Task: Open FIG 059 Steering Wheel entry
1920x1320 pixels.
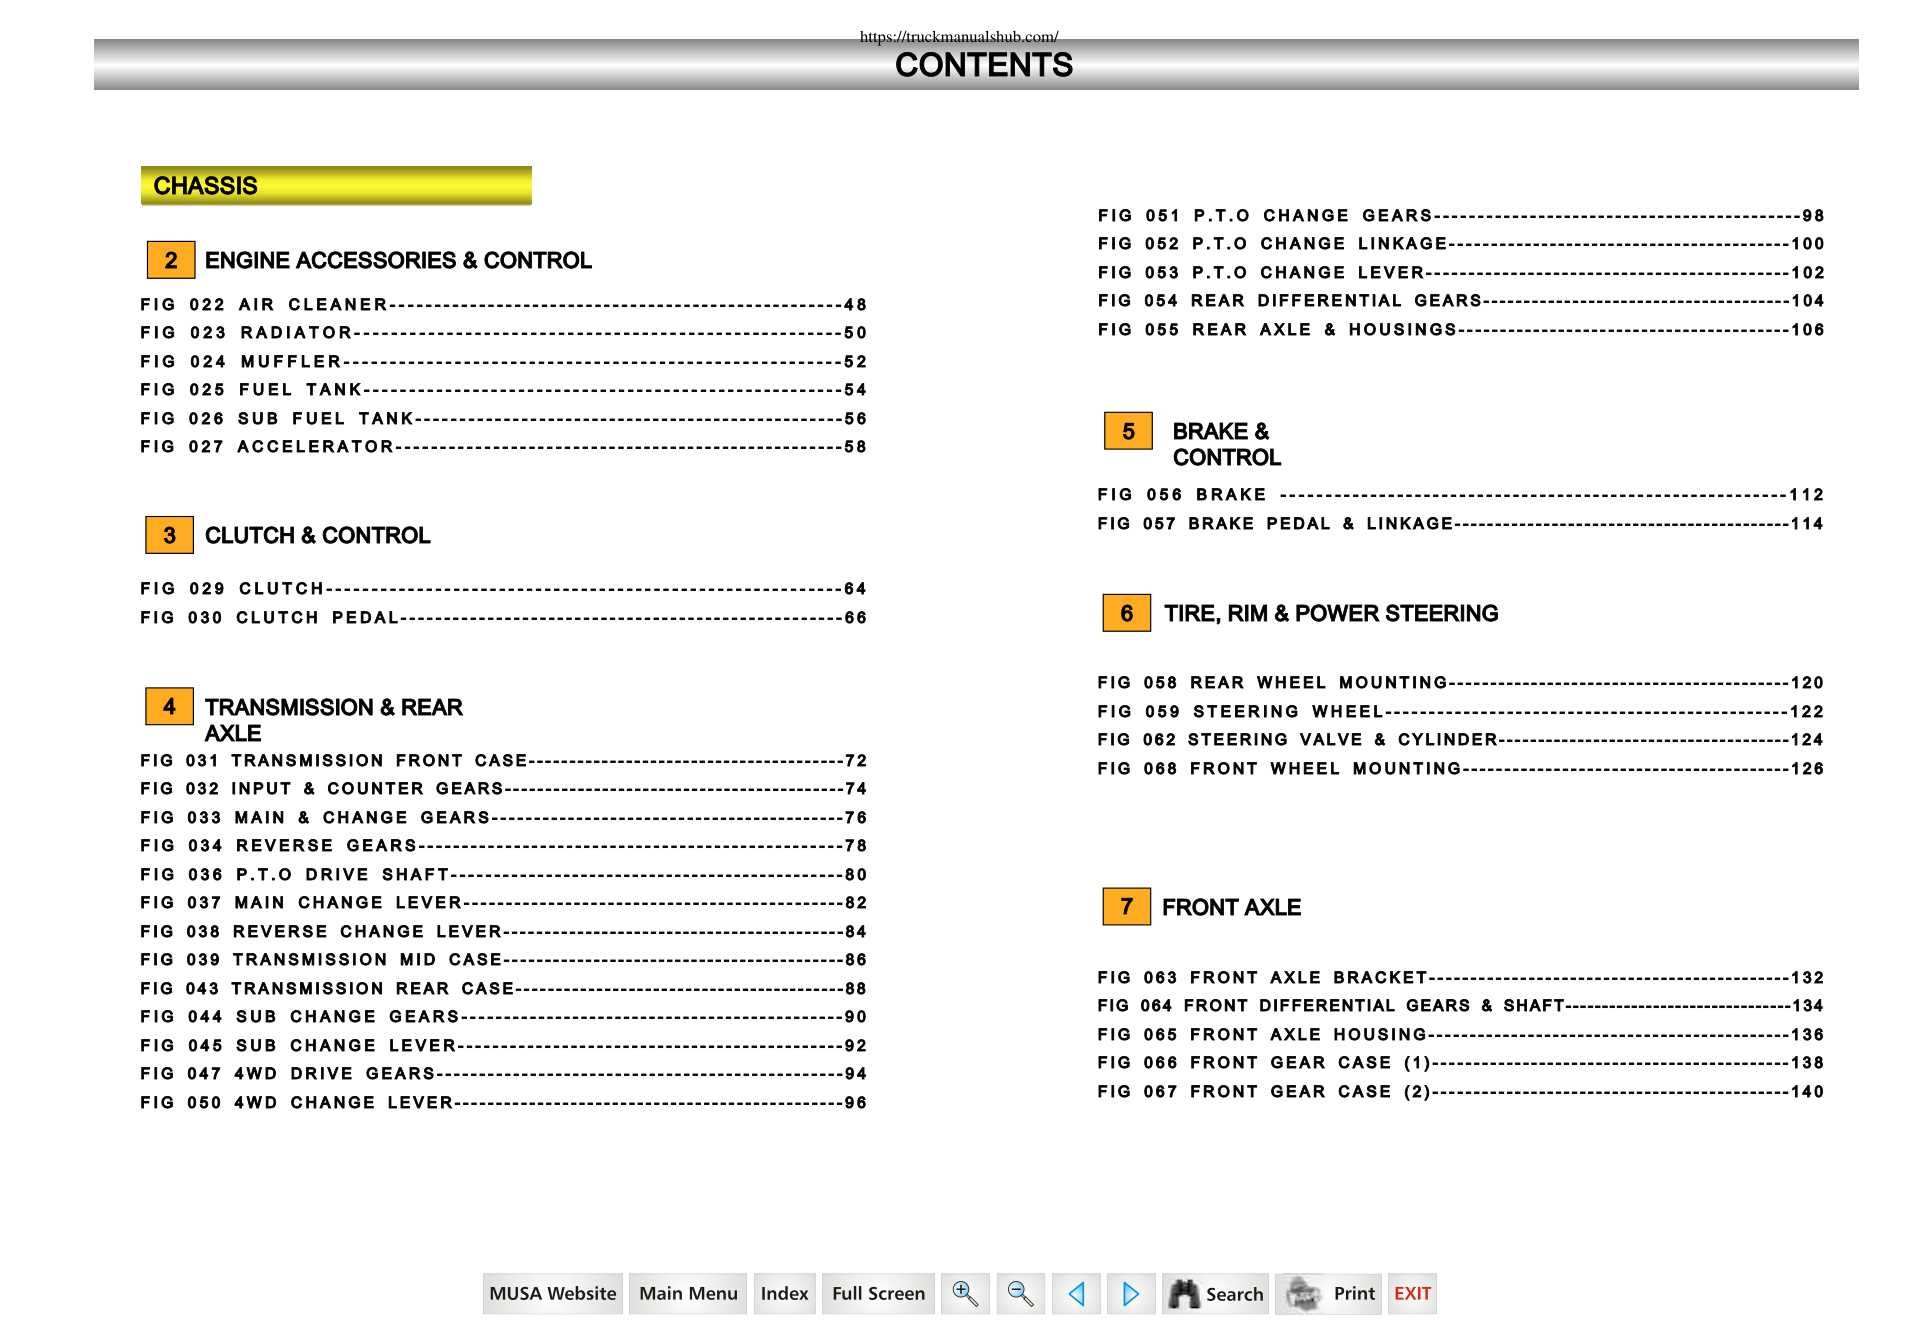Action: [1461, 712]
